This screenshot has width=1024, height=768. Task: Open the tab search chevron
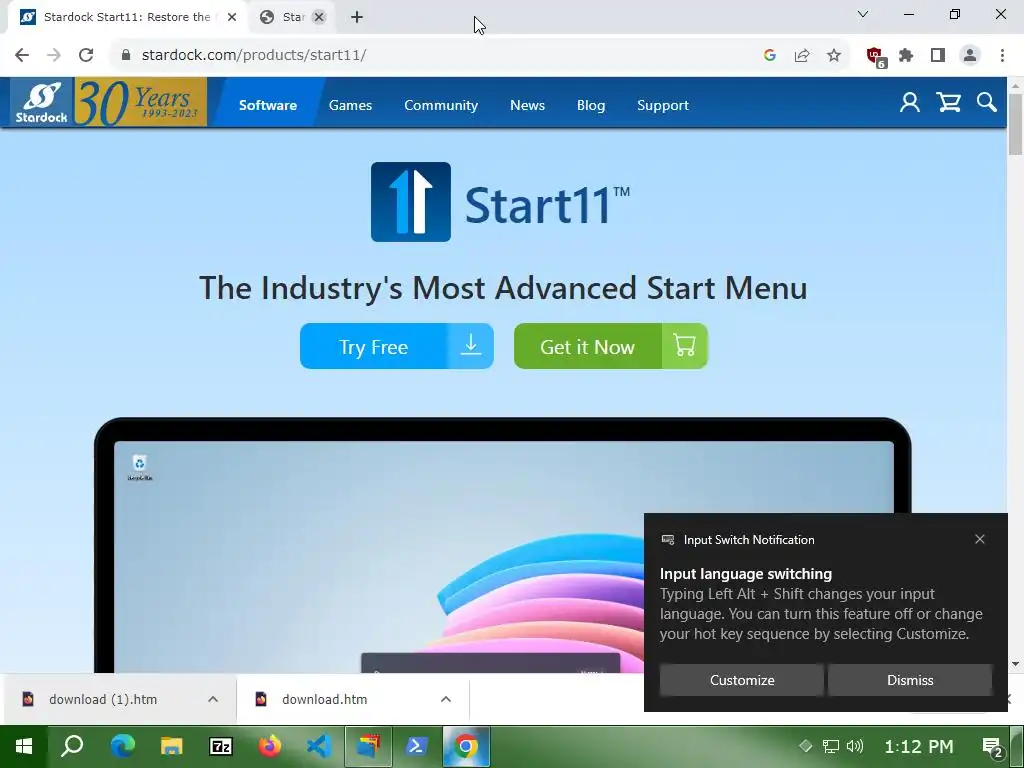862,14
